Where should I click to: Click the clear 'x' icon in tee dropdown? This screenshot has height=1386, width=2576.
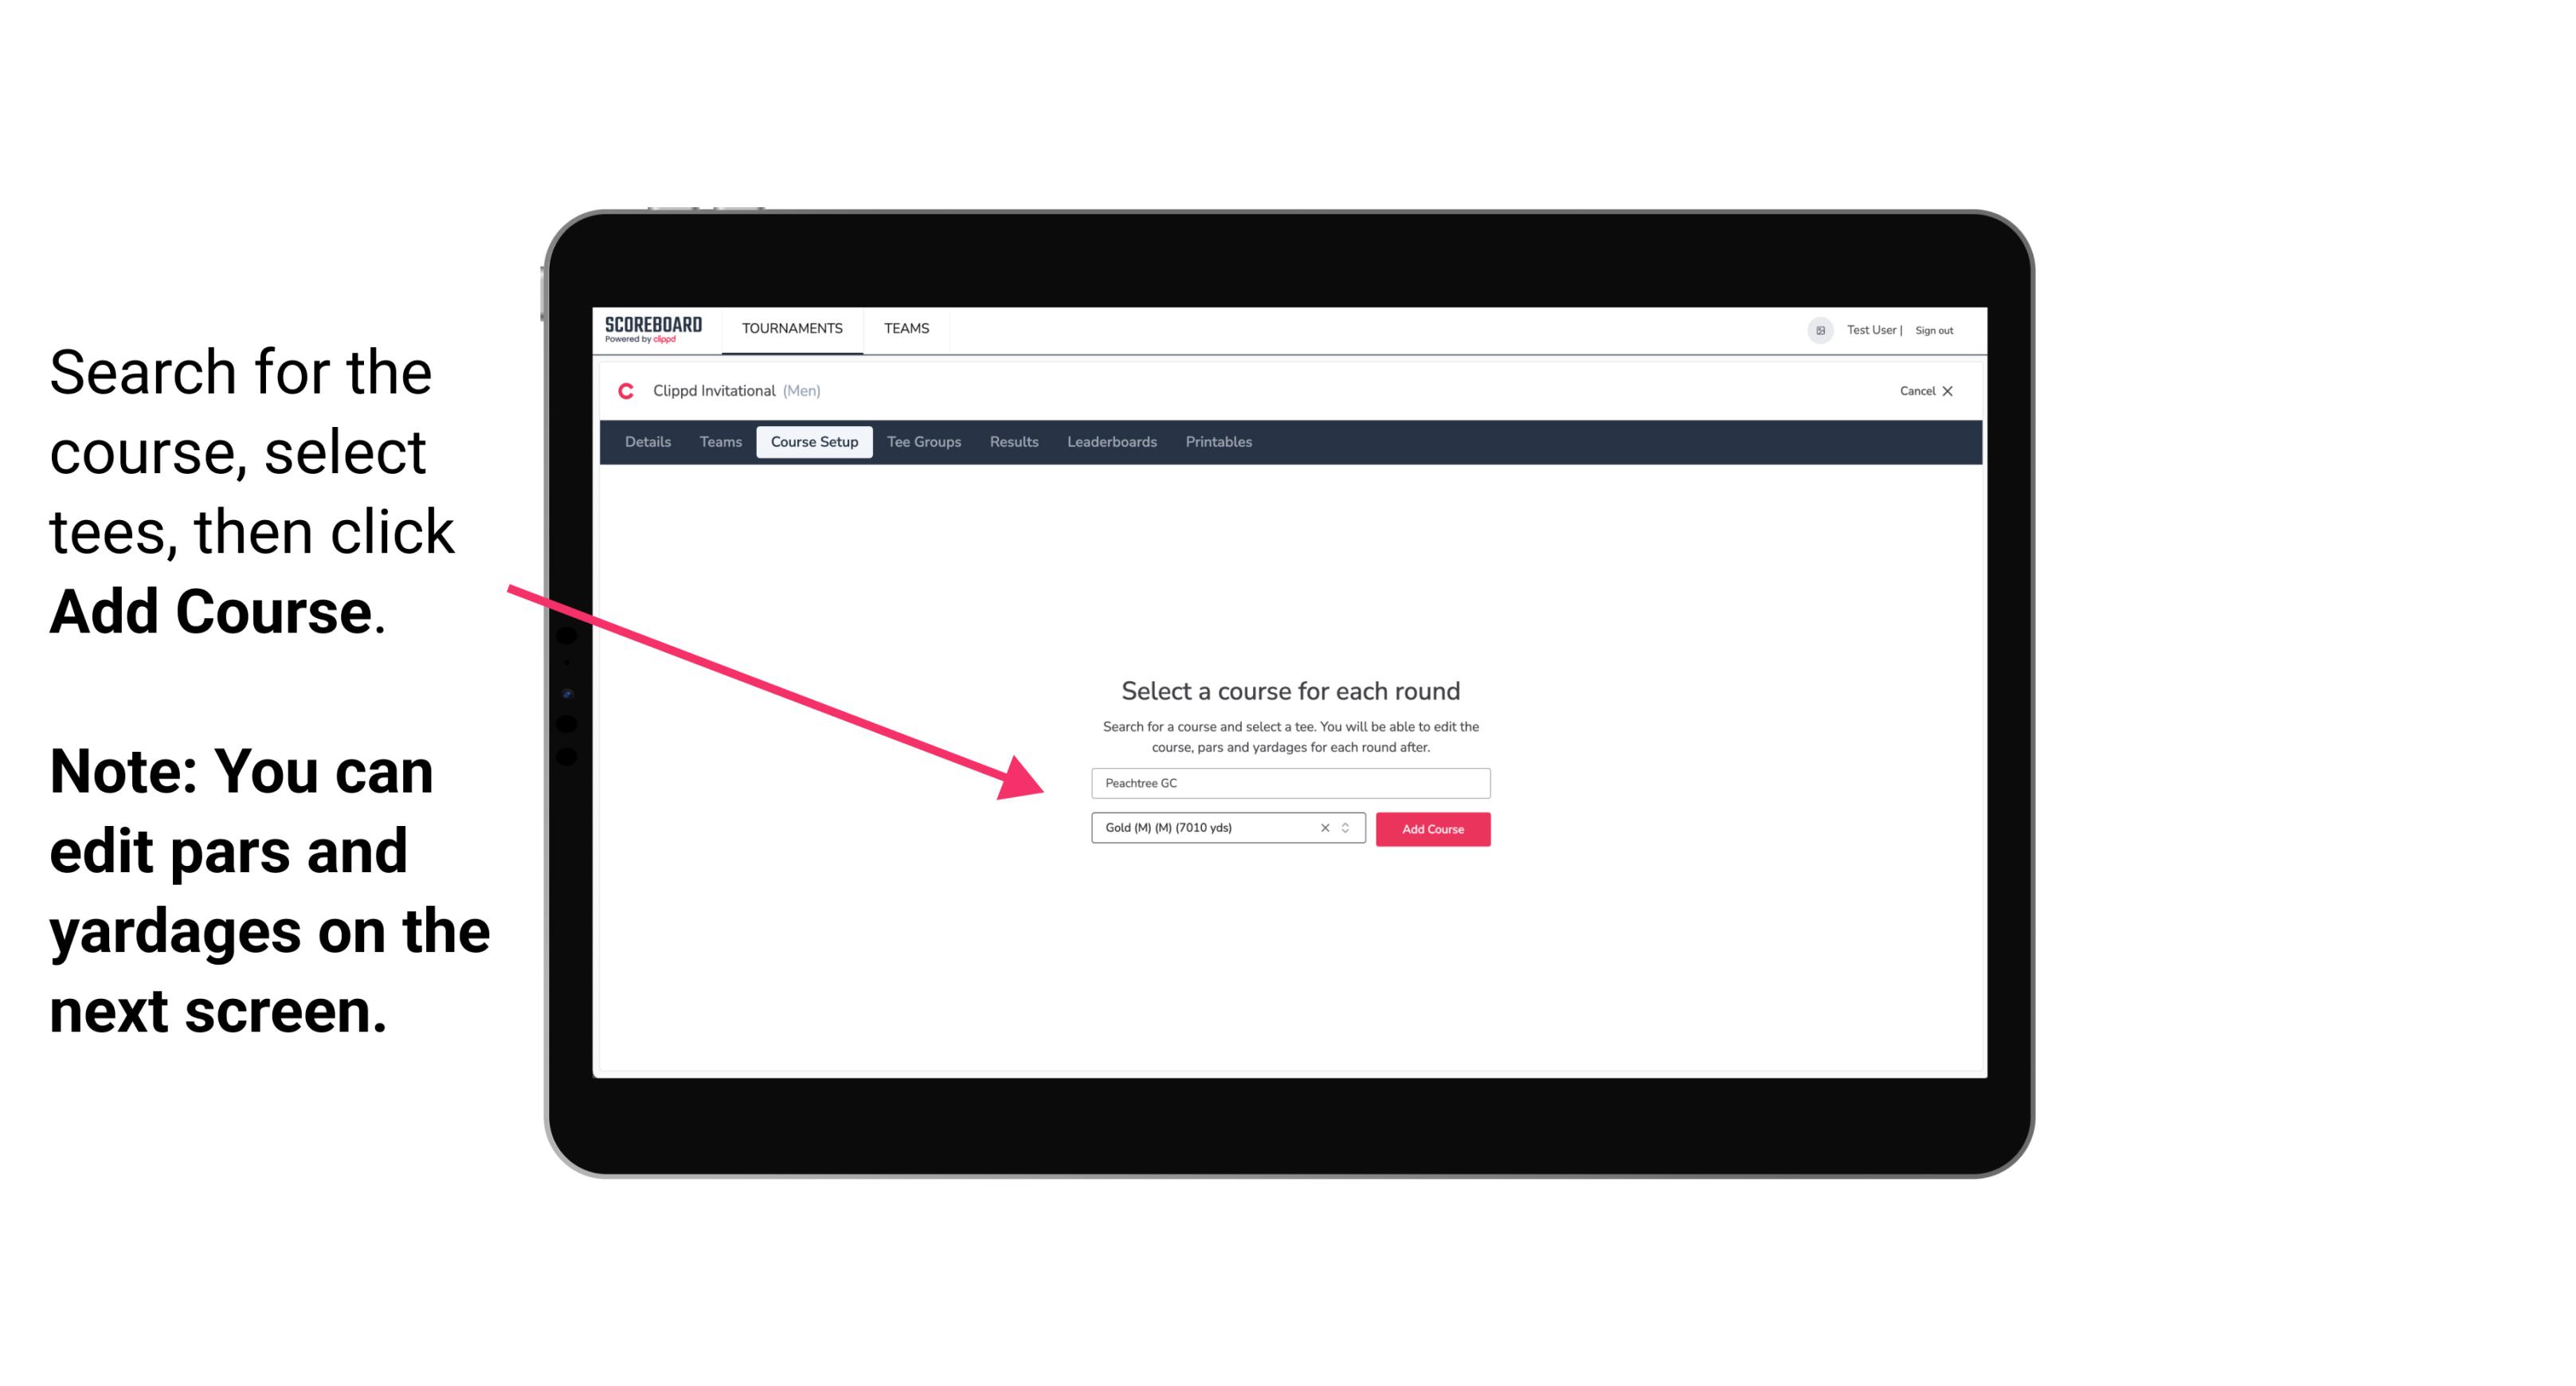[x=1324, y=828]
